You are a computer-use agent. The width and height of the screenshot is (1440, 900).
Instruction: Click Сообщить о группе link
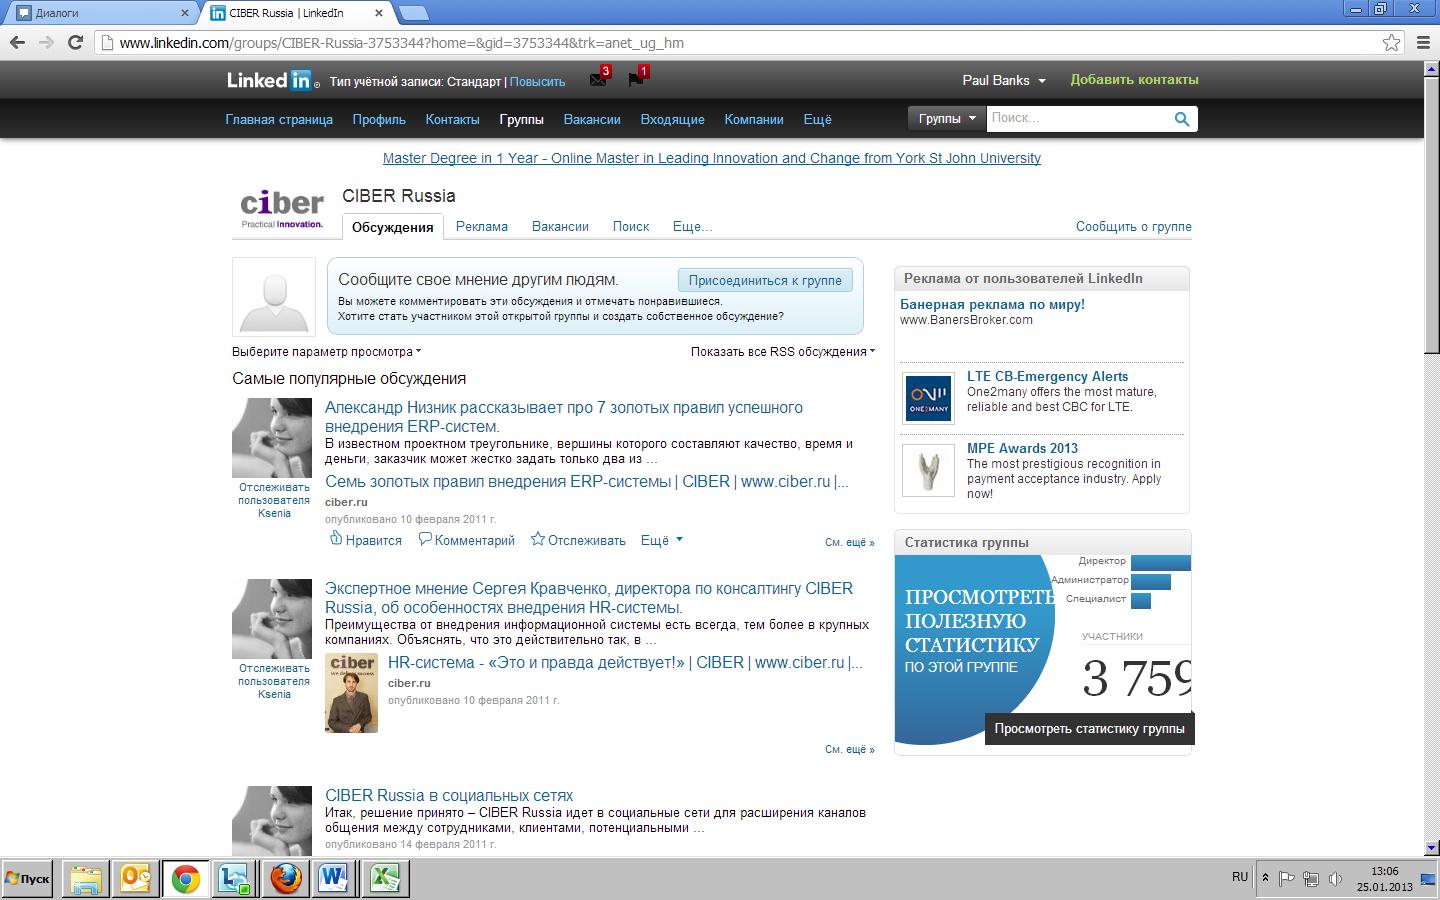click(x=1134, y=226)
